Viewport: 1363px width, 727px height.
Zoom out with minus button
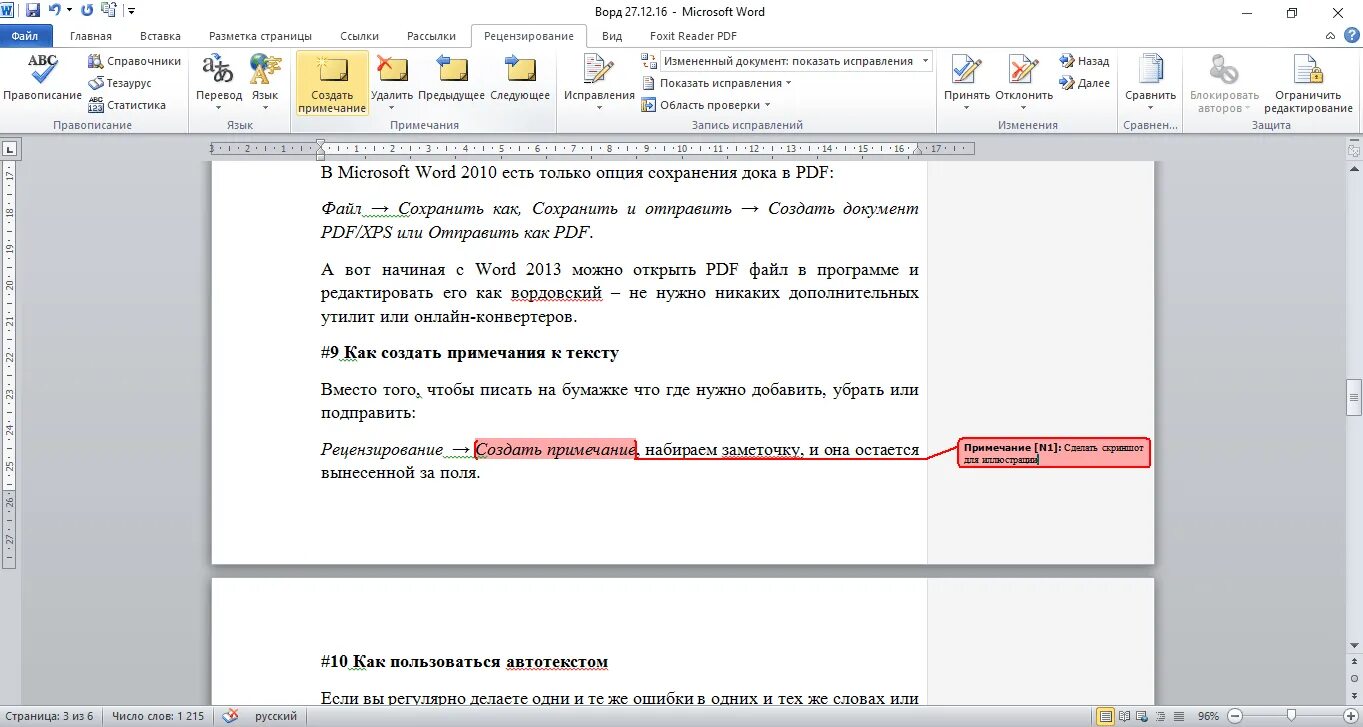pyautogui.click(x=1235, y=716)
